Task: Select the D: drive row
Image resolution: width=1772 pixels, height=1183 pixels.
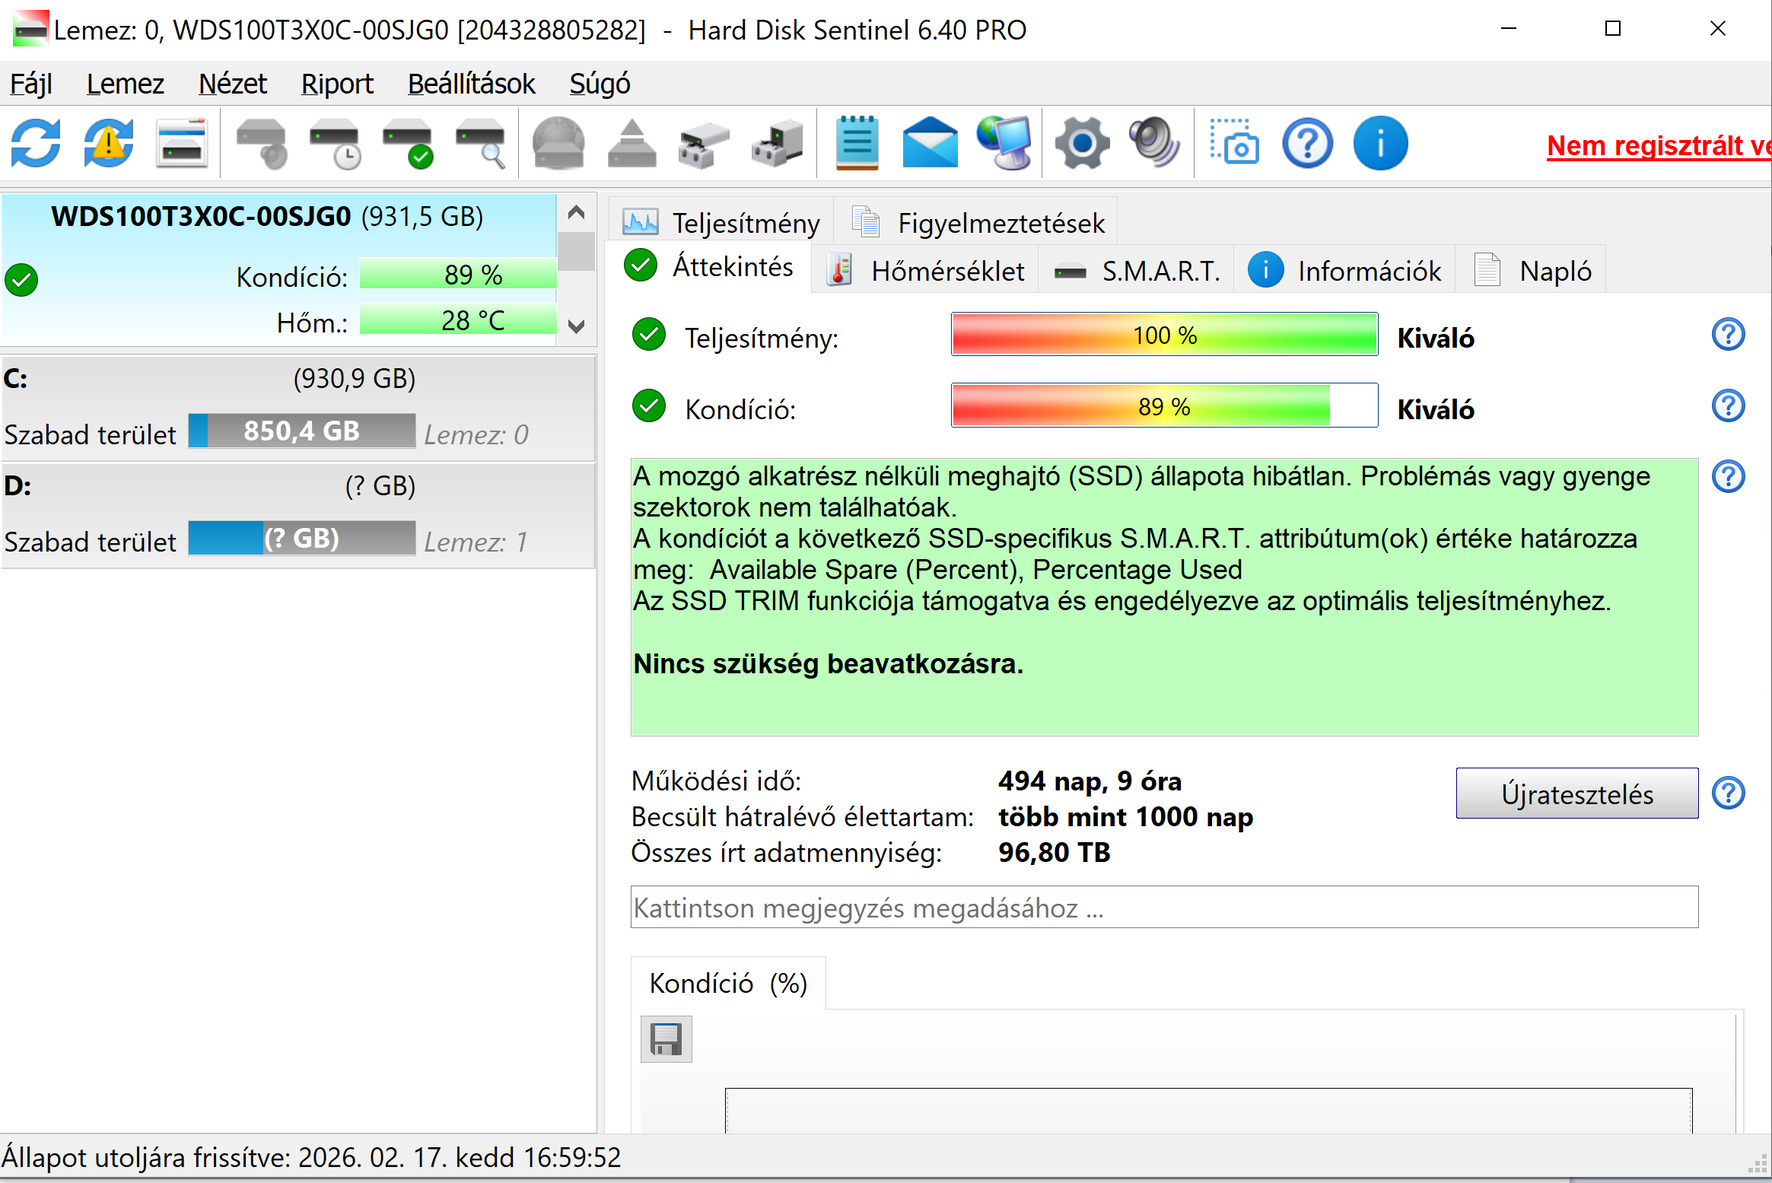Action: click(298, 515)
